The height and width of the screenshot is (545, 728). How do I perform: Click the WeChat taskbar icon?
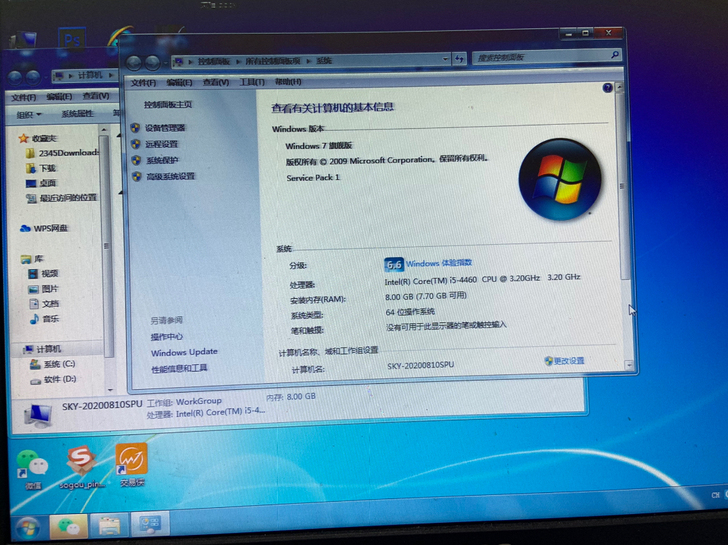(69, 526)
